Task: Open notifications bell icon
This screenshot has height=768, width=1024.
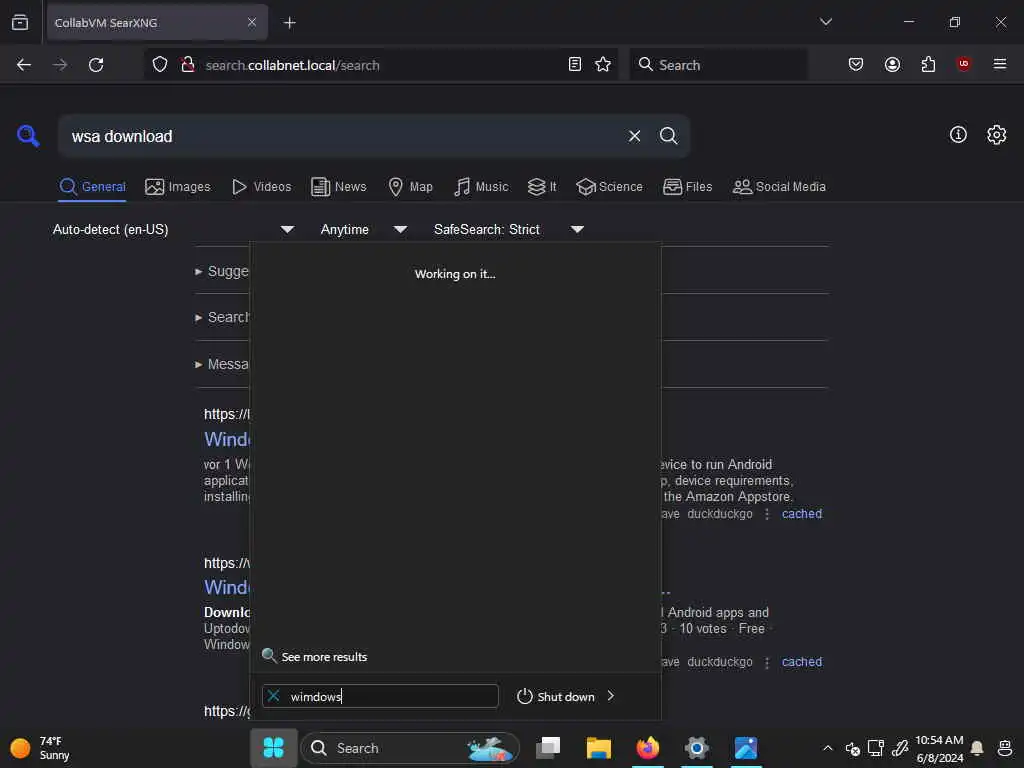Action: [976, 748]
